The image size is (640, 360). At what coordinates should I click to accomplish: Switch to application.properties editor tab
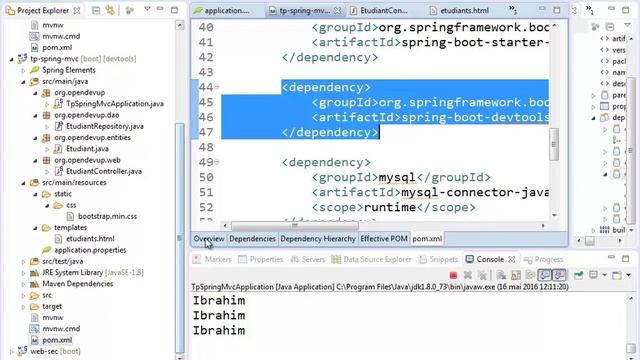point(222,11)
